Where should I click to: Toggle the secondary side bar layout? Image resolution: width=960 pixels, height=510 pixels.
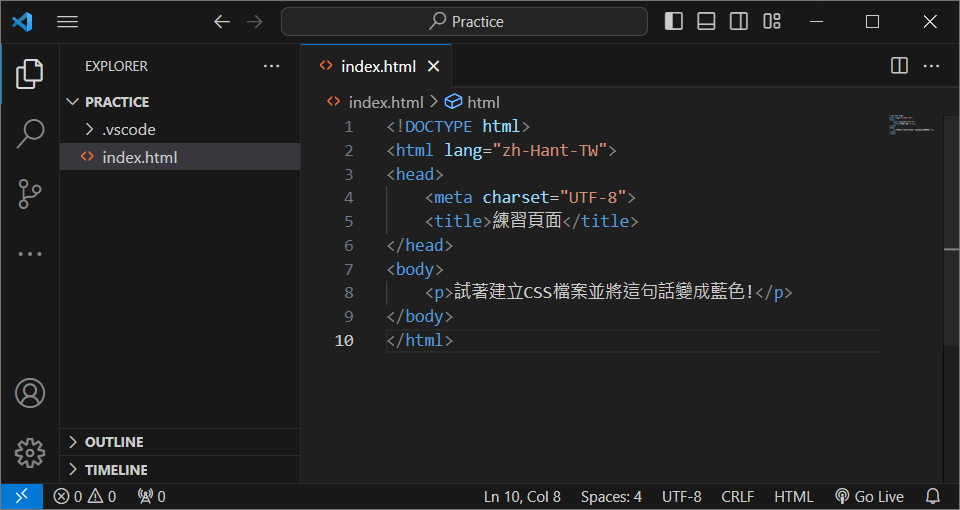[738, 22]
